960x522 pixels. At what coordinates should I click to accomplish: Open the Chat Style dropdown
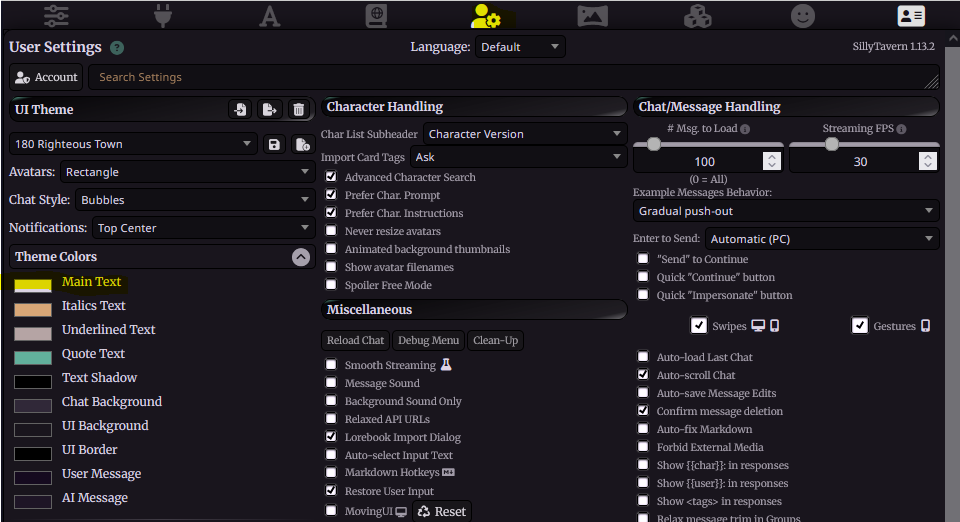[195, 200]
